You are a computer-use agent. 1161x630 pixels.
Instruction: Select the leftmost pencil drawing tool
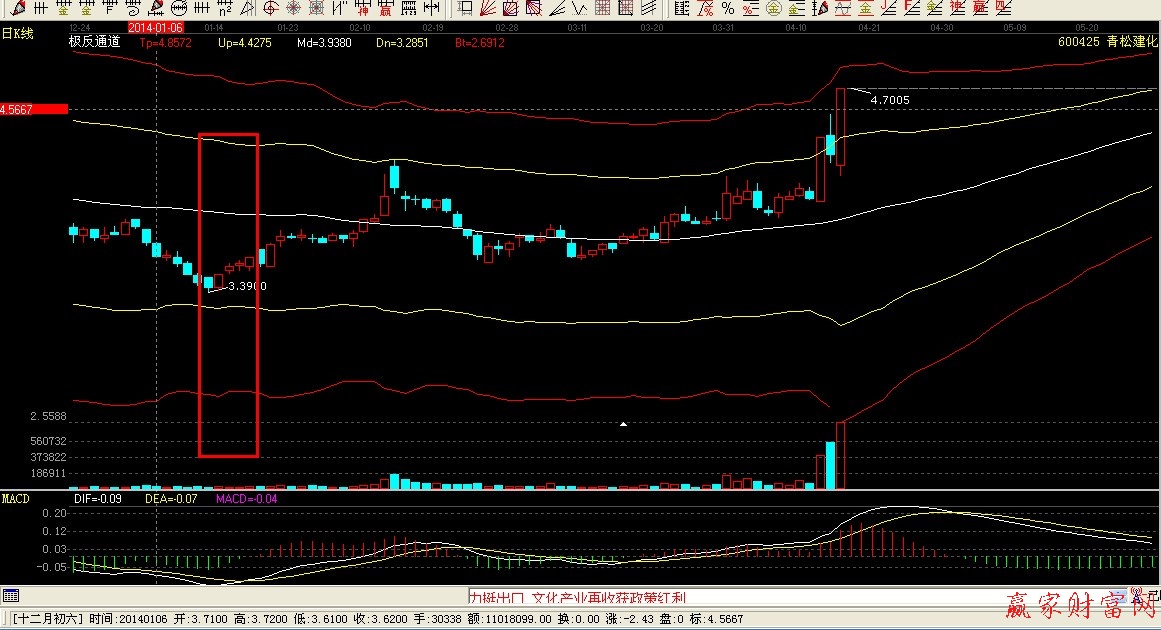[x=18, y=8]
